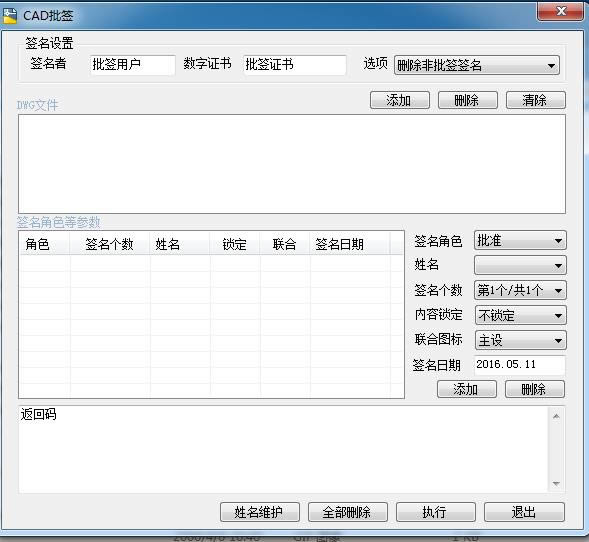Click the 删除 button above DWG file list
589x542 pixels.
(x=468, y=100)
